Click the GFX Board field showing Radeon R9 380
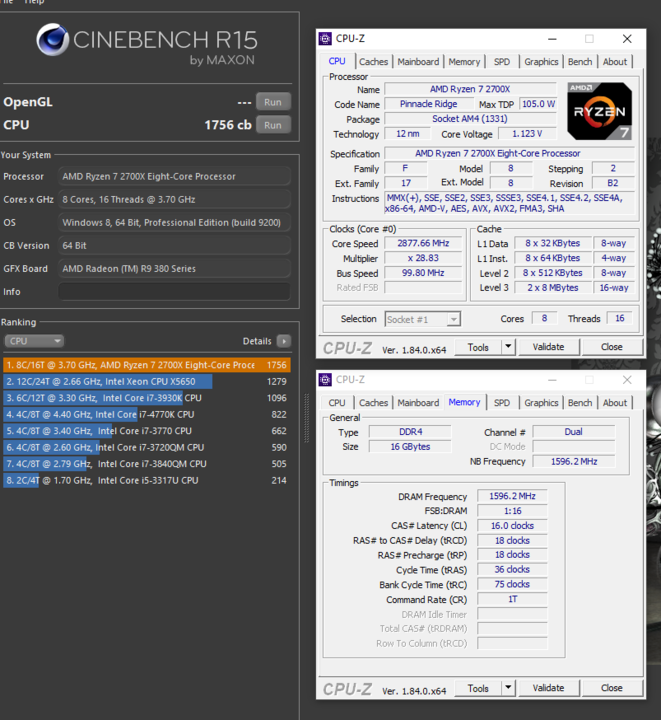 coord(174,269)
